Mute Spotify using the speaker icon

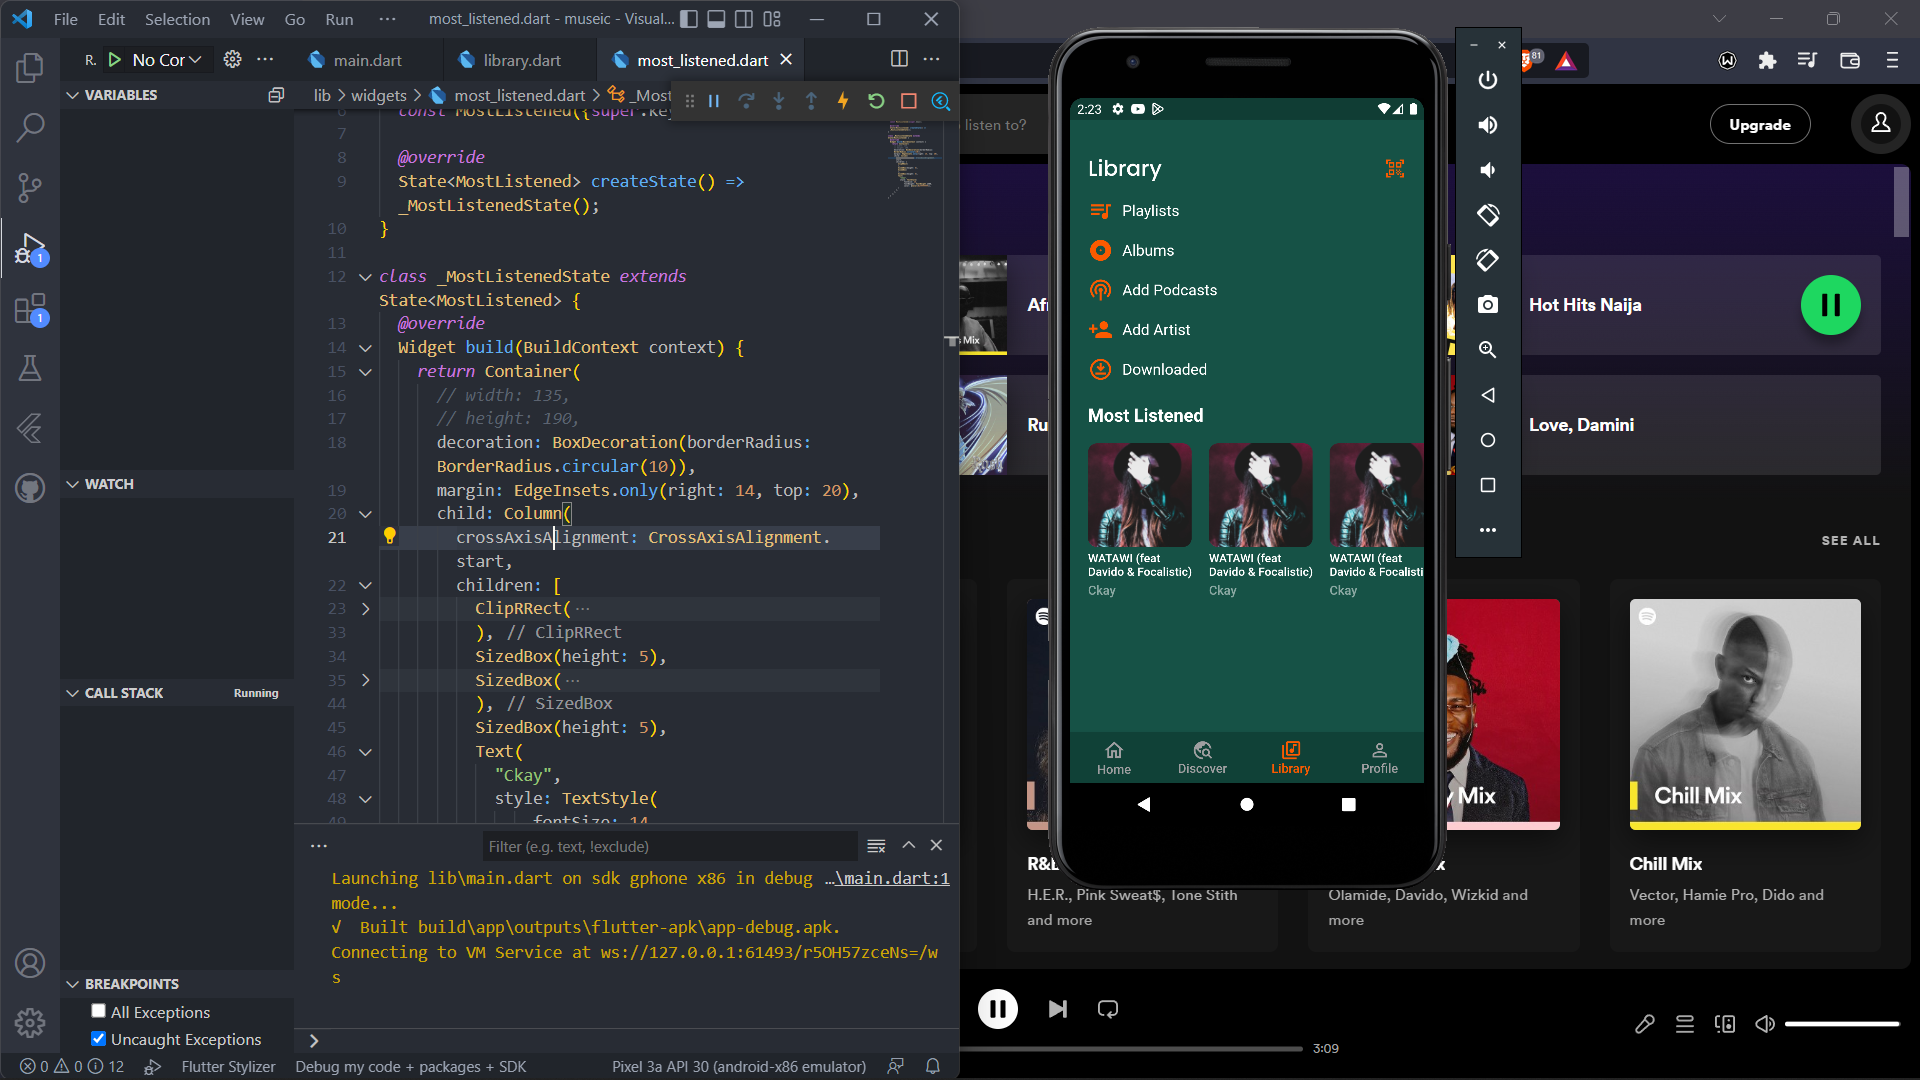click(1765, 1024)
